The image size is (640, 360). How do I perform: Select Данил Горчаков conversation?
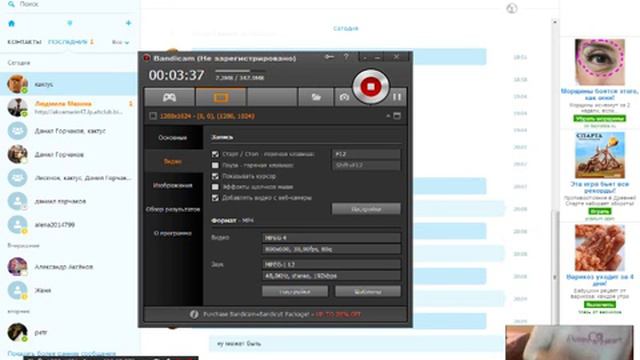click(x=69, y=155)
